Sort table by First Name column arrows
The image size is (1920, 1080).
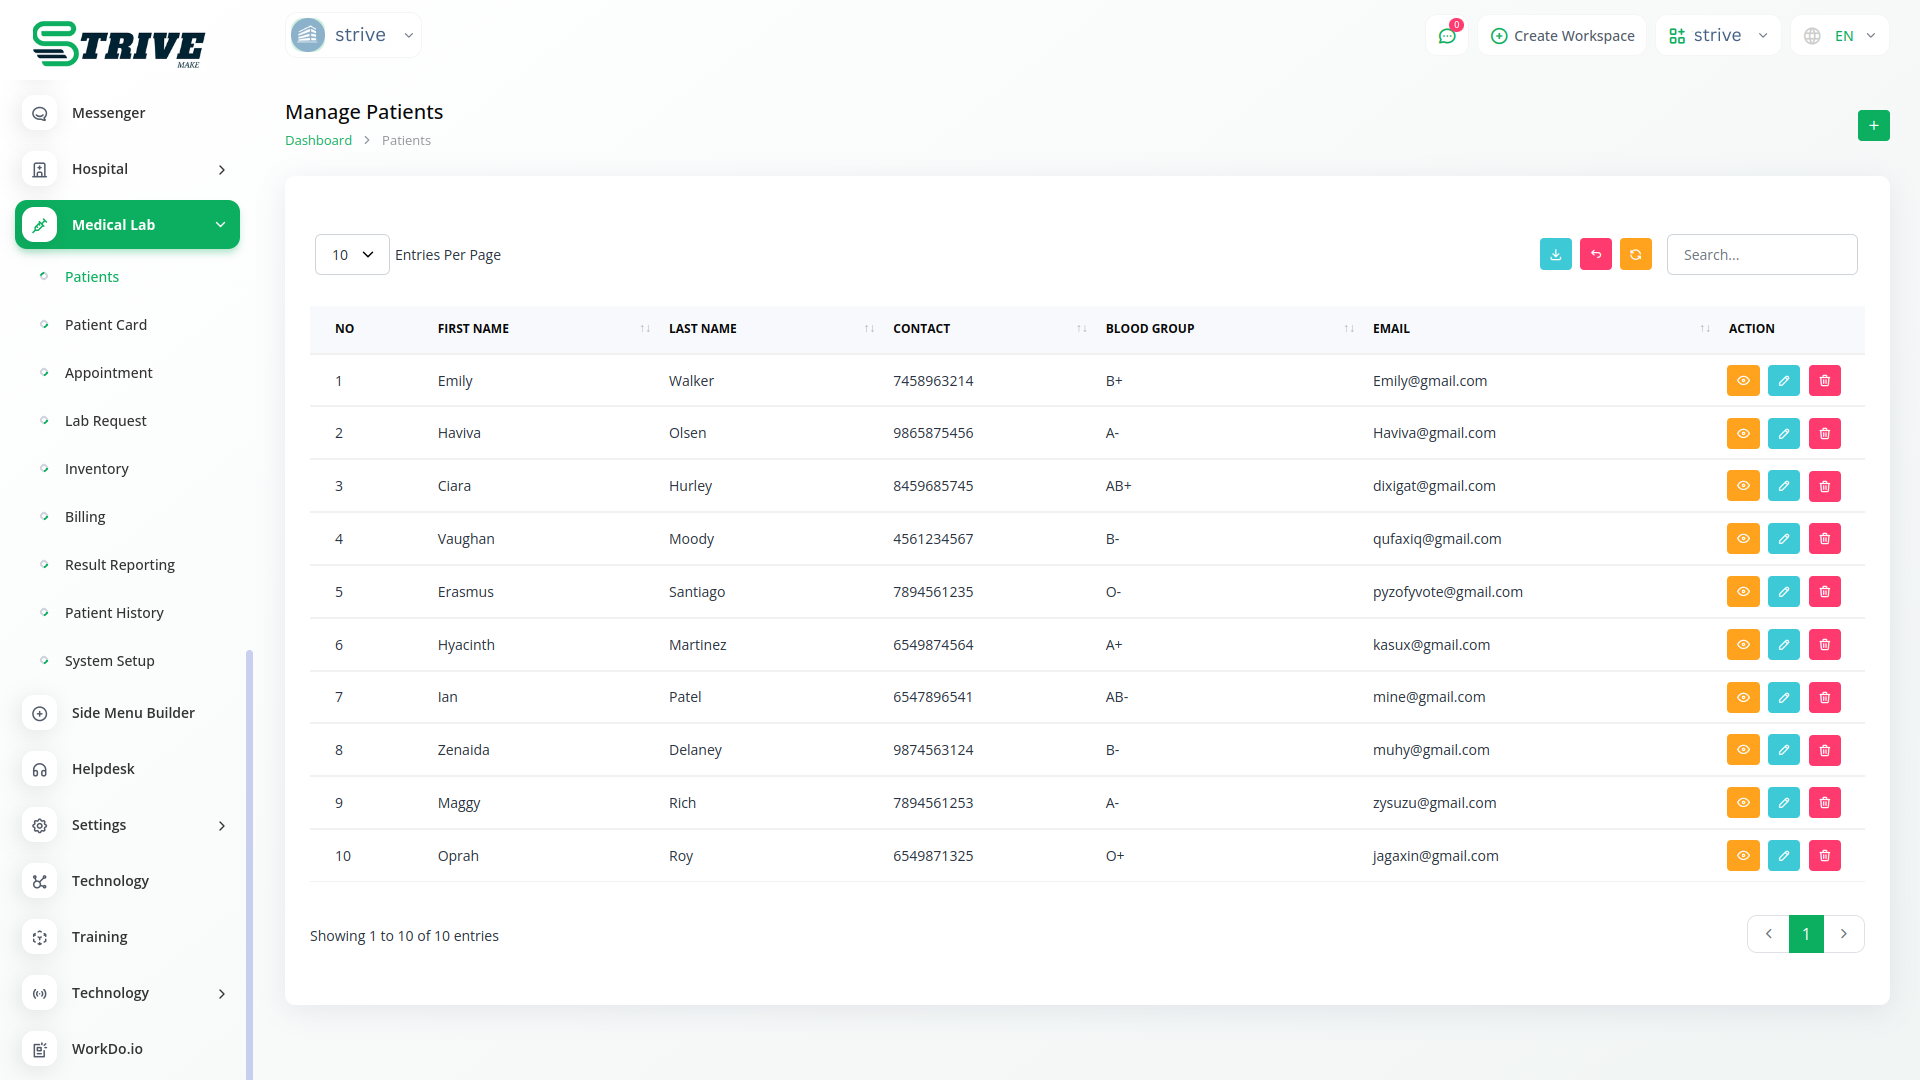coord(645,329)
